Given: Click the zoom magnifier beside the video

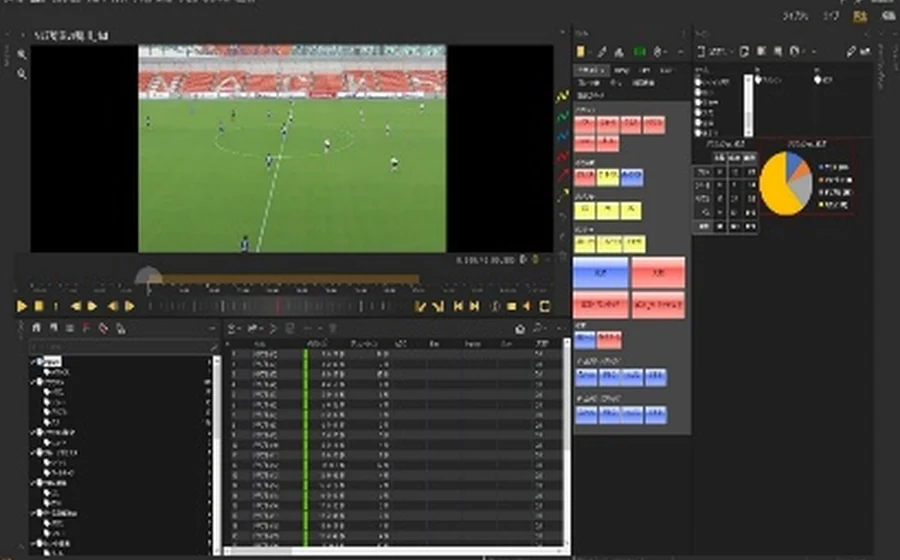Looking at the screenshot, I should click(22, 74).
